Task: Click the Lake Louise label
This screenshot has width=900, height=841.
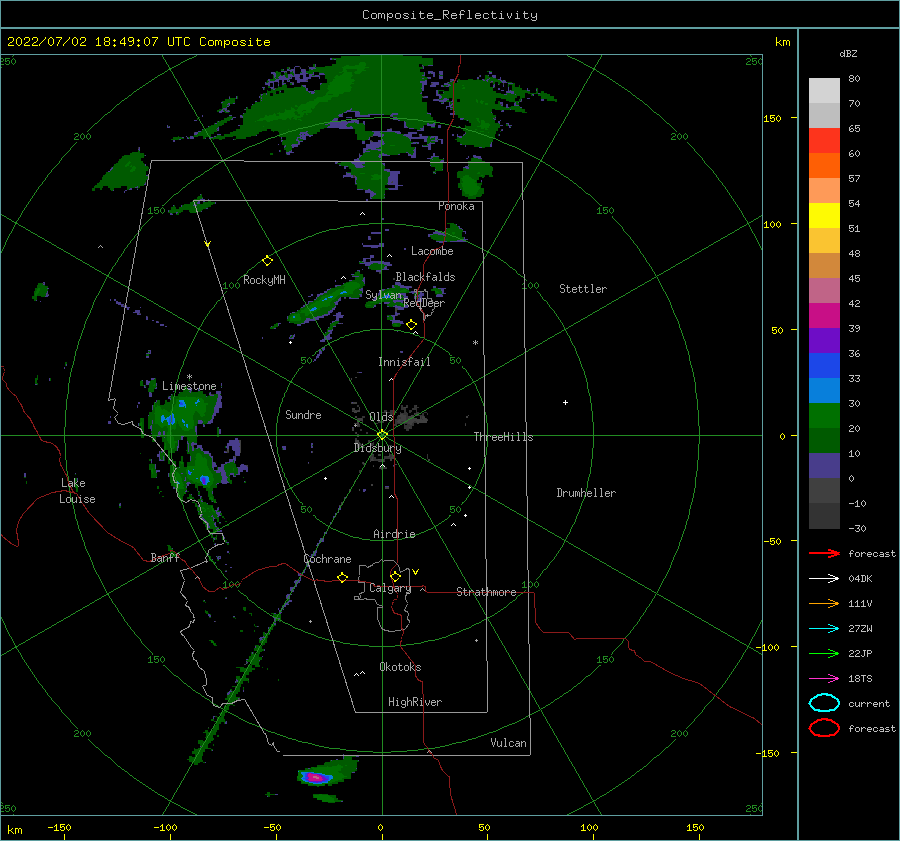Action: [x=77, y=491]
